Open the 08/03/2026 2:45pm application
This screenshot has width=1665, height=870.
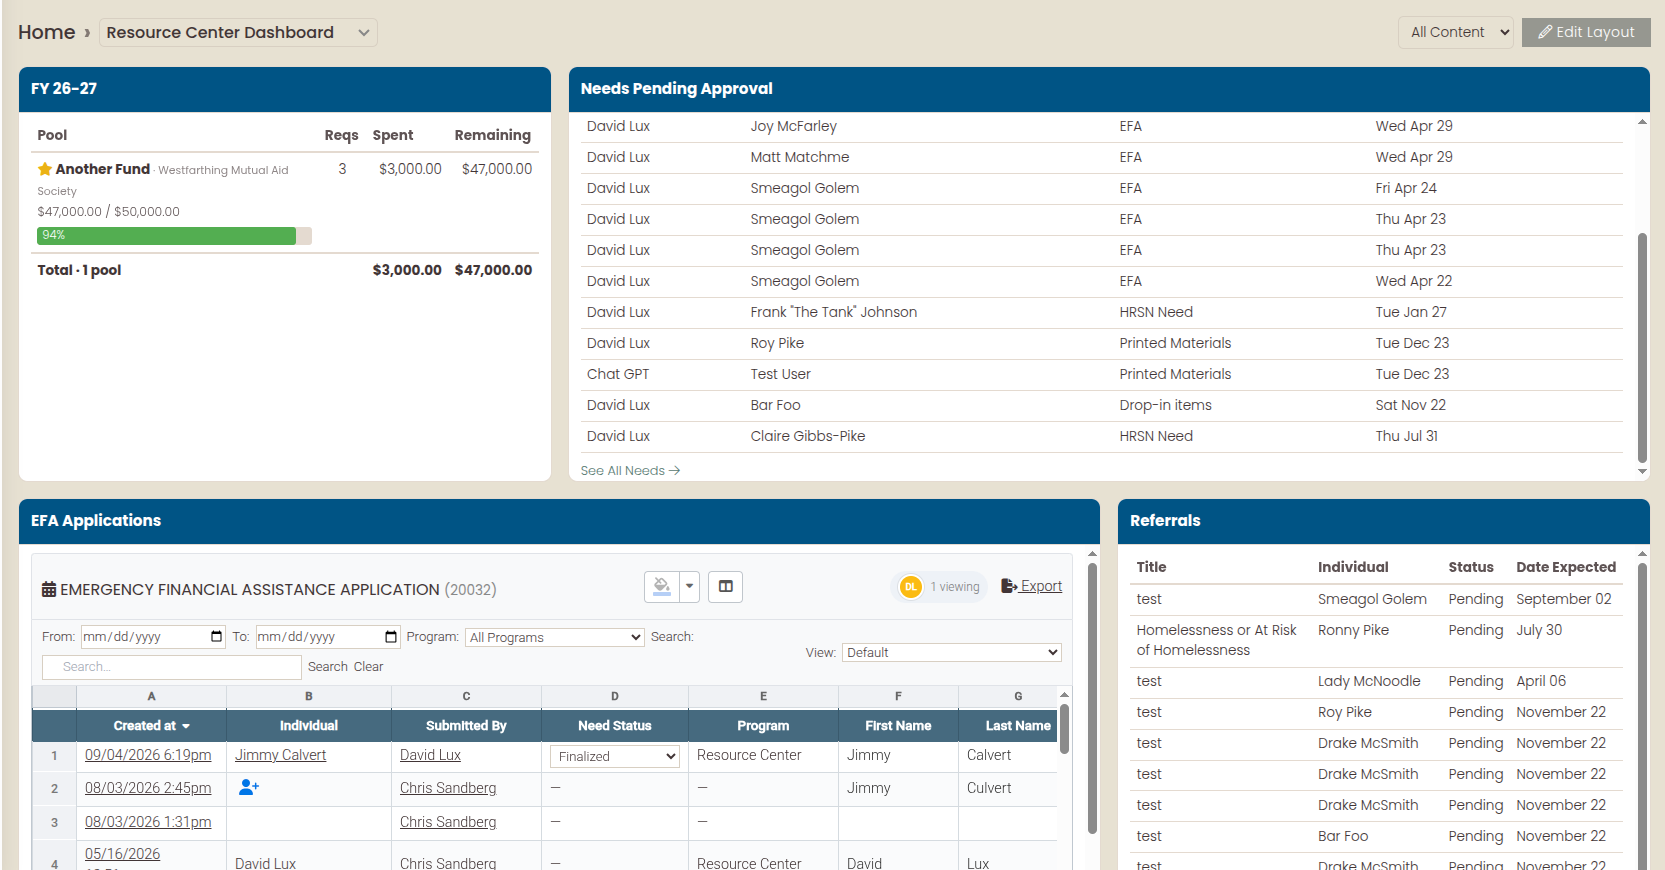pyautogui.click(x=148, y=788)
